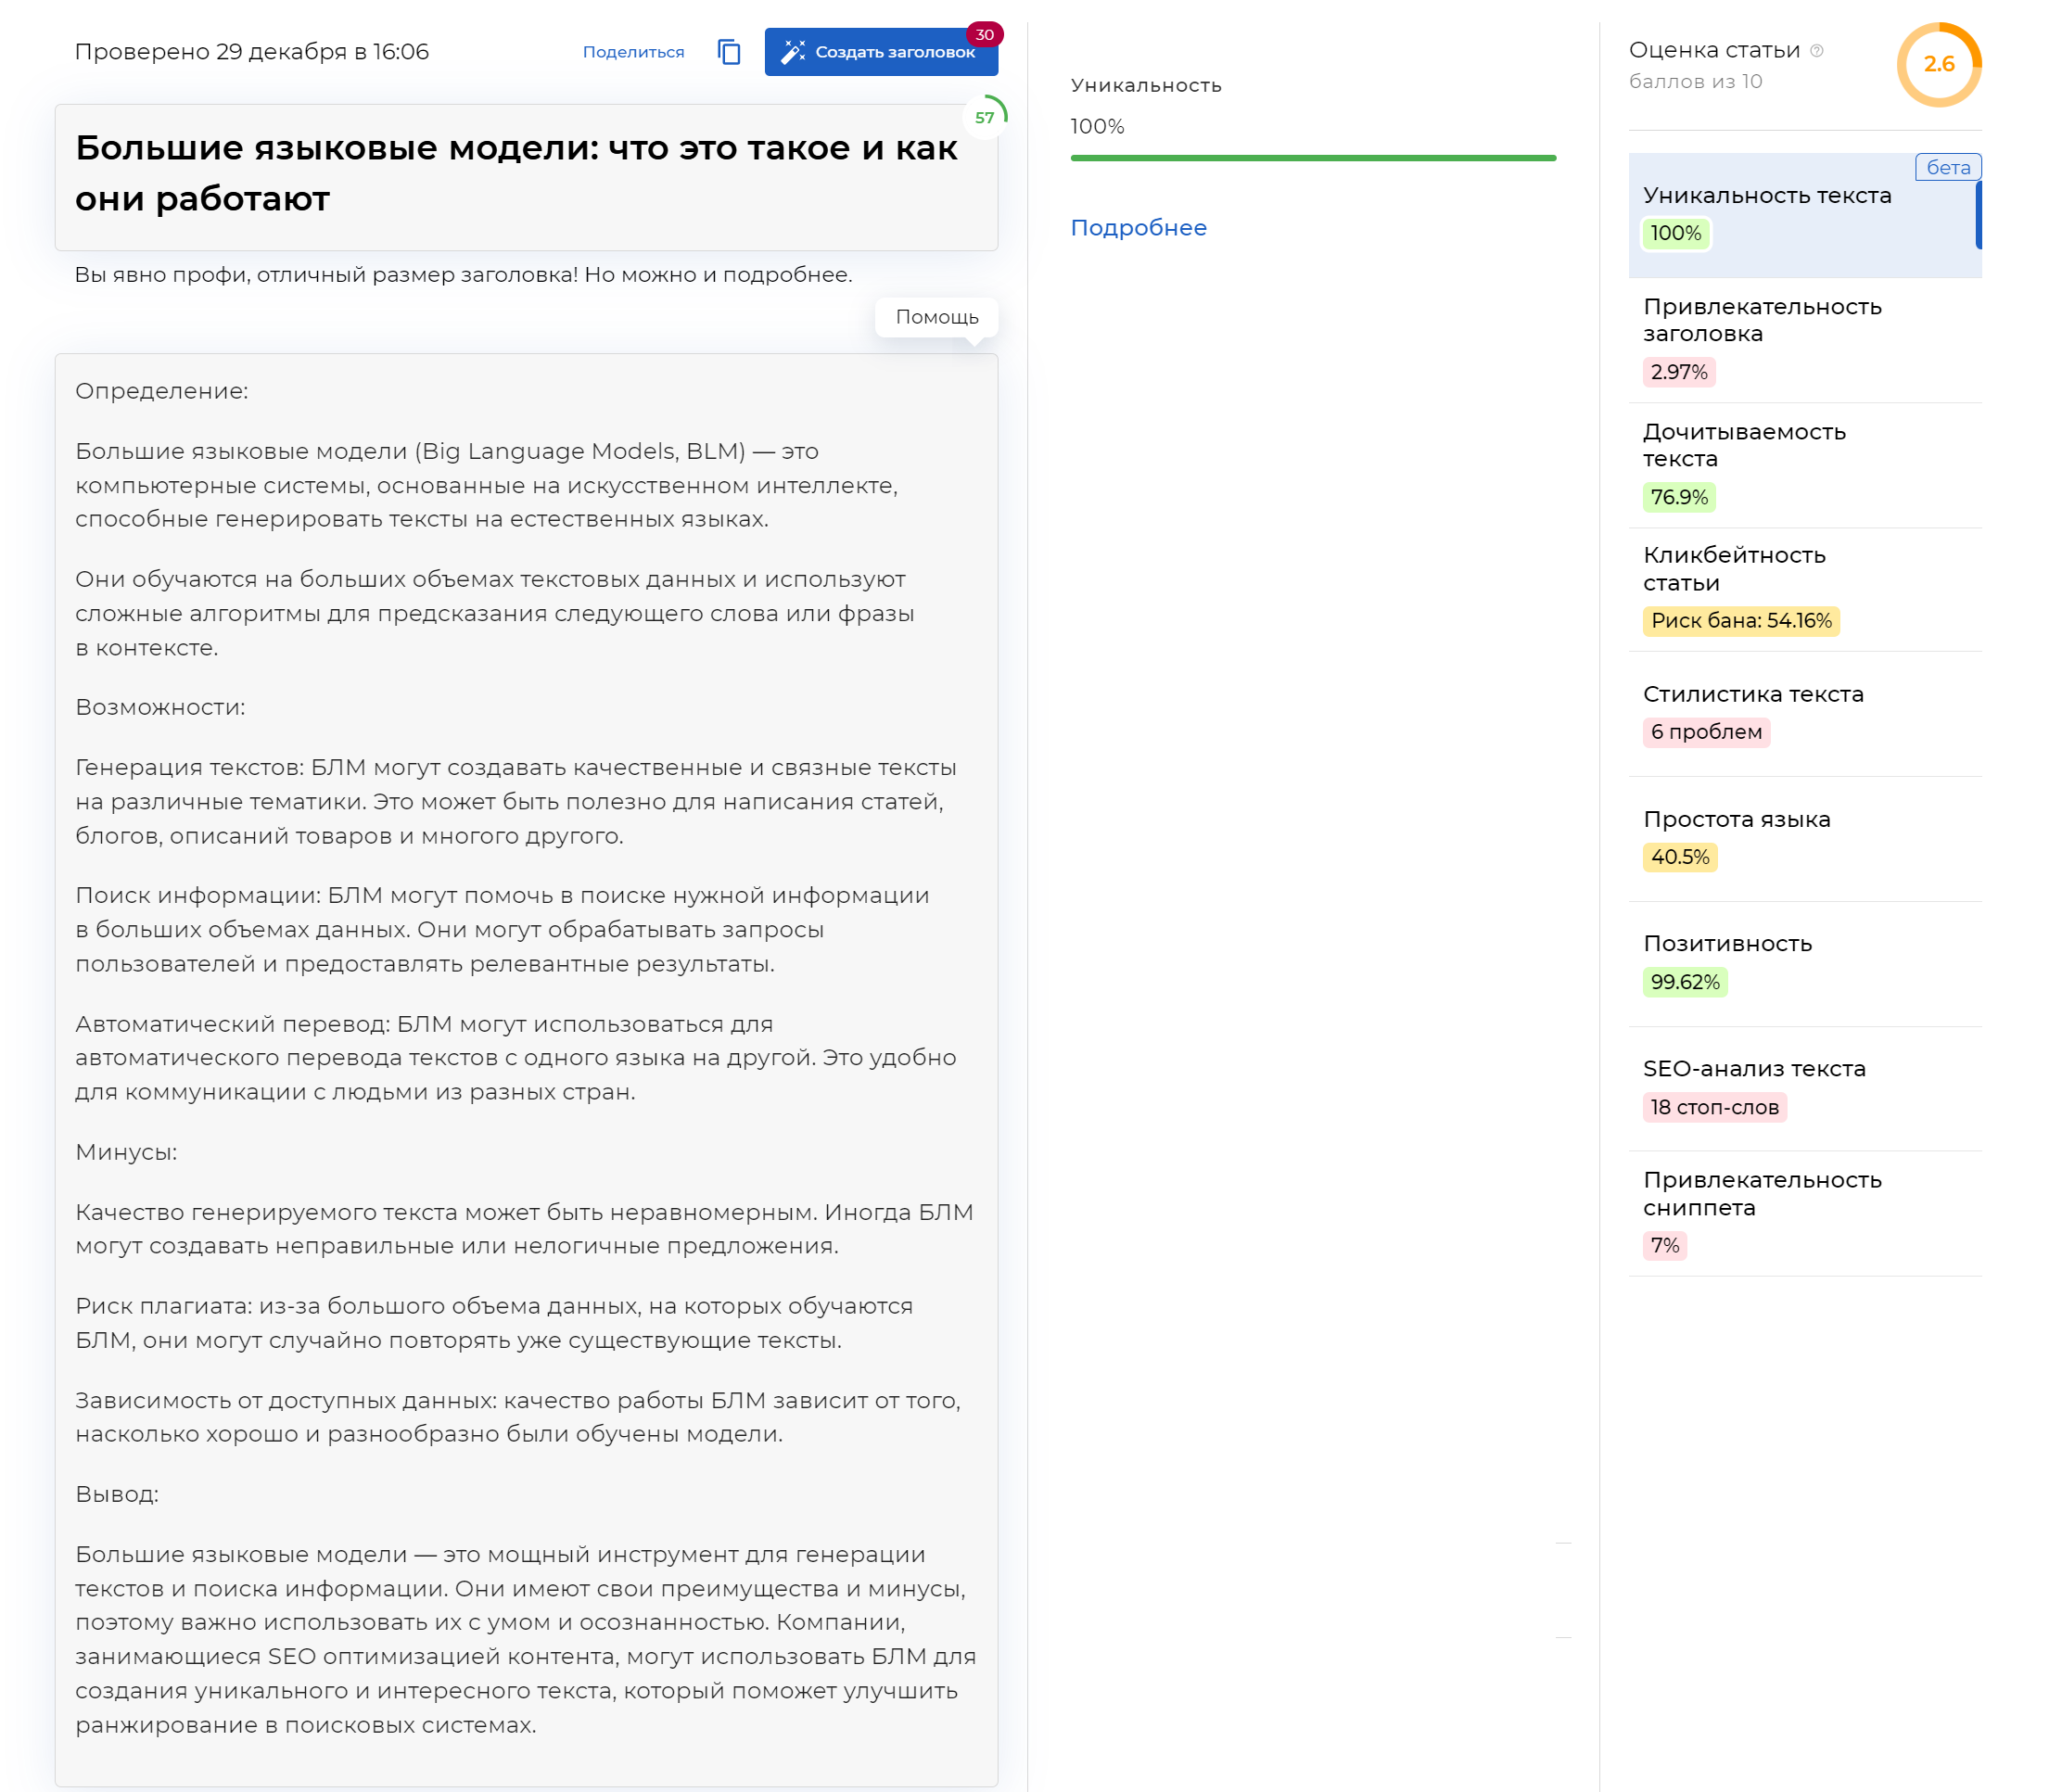
Task: Open the Поделиться link
Action: 633,52
